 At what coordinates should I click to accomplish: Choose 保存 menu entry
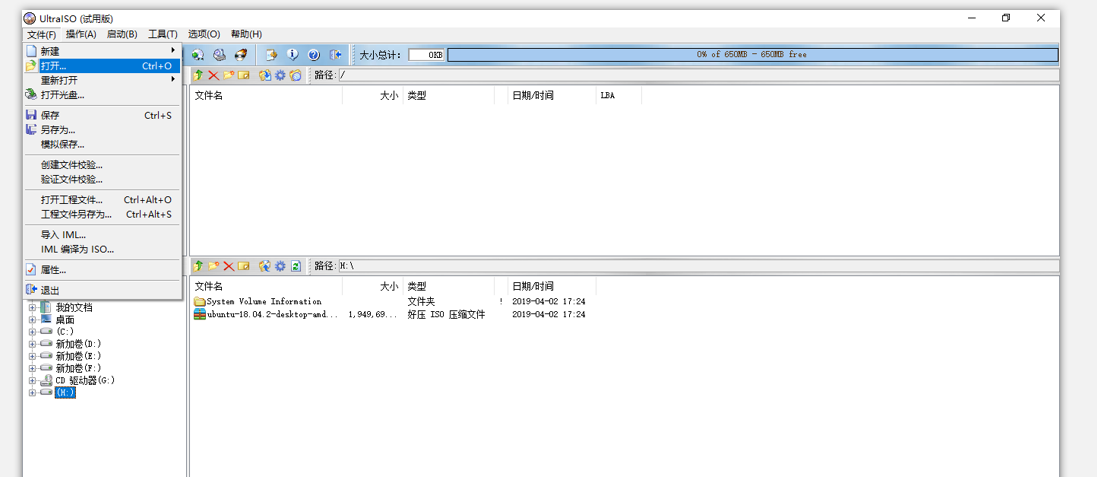102,115
